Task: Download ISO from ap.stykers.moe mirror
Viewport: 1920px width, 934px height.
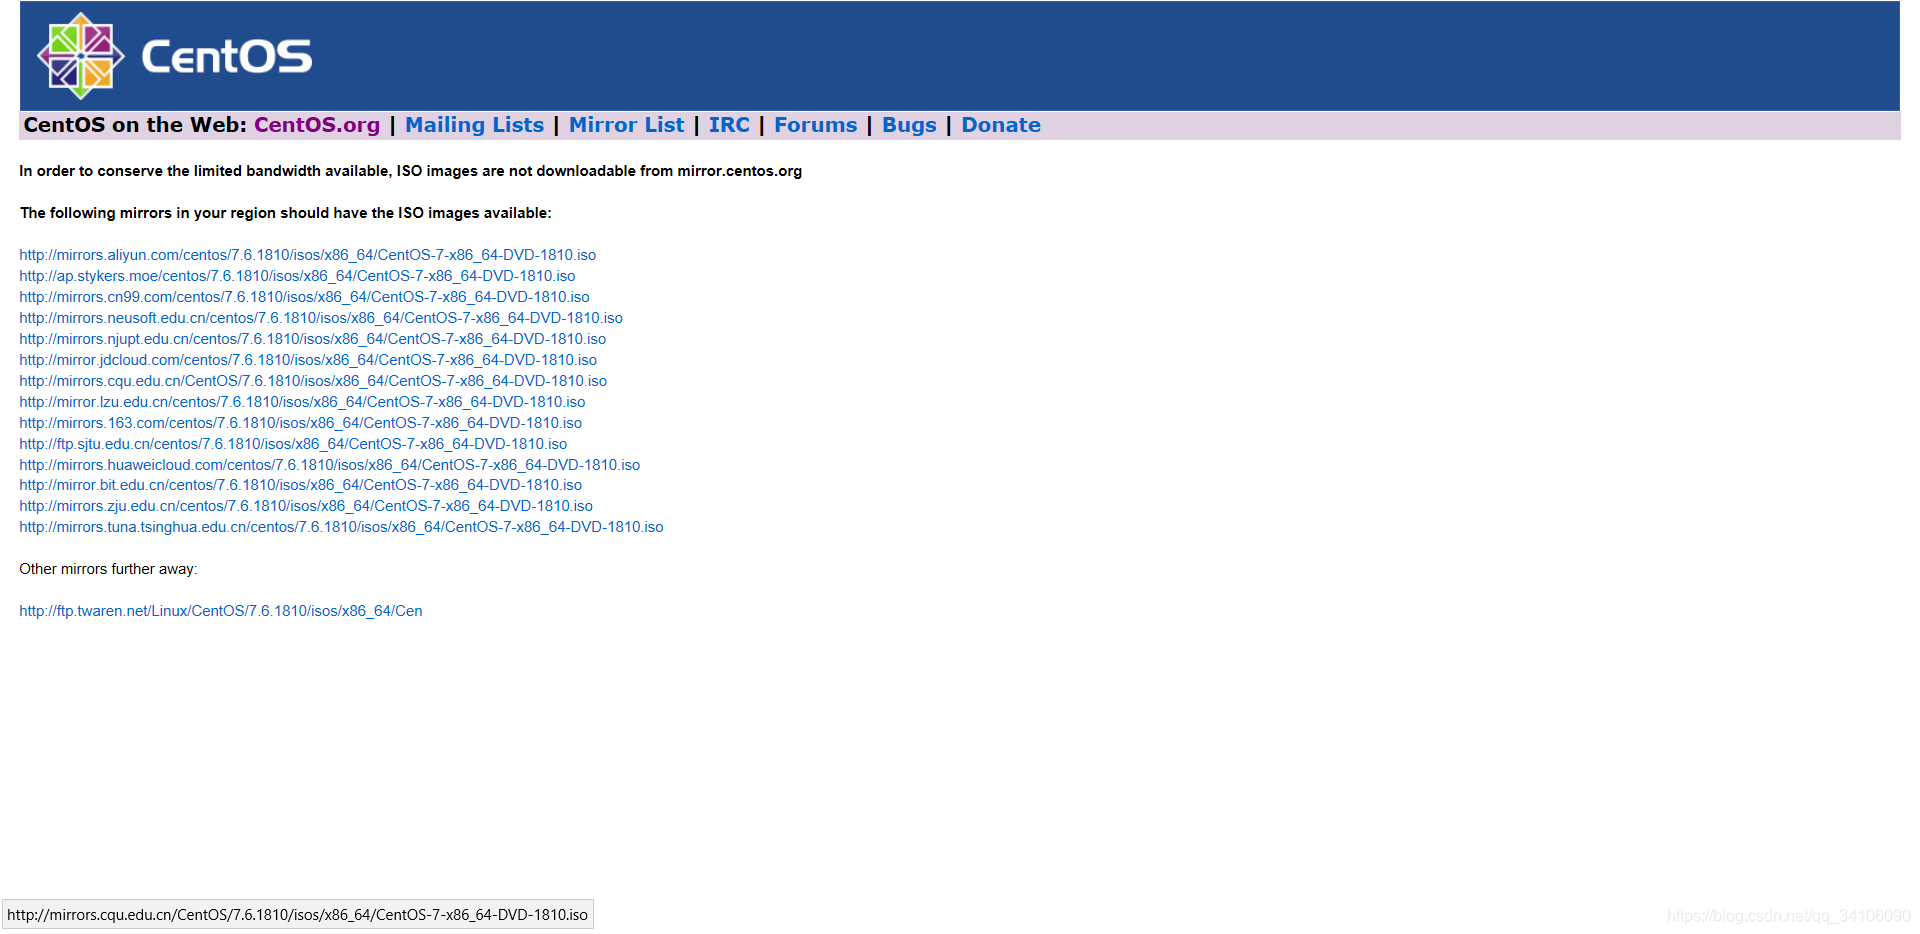Action: 297,276
